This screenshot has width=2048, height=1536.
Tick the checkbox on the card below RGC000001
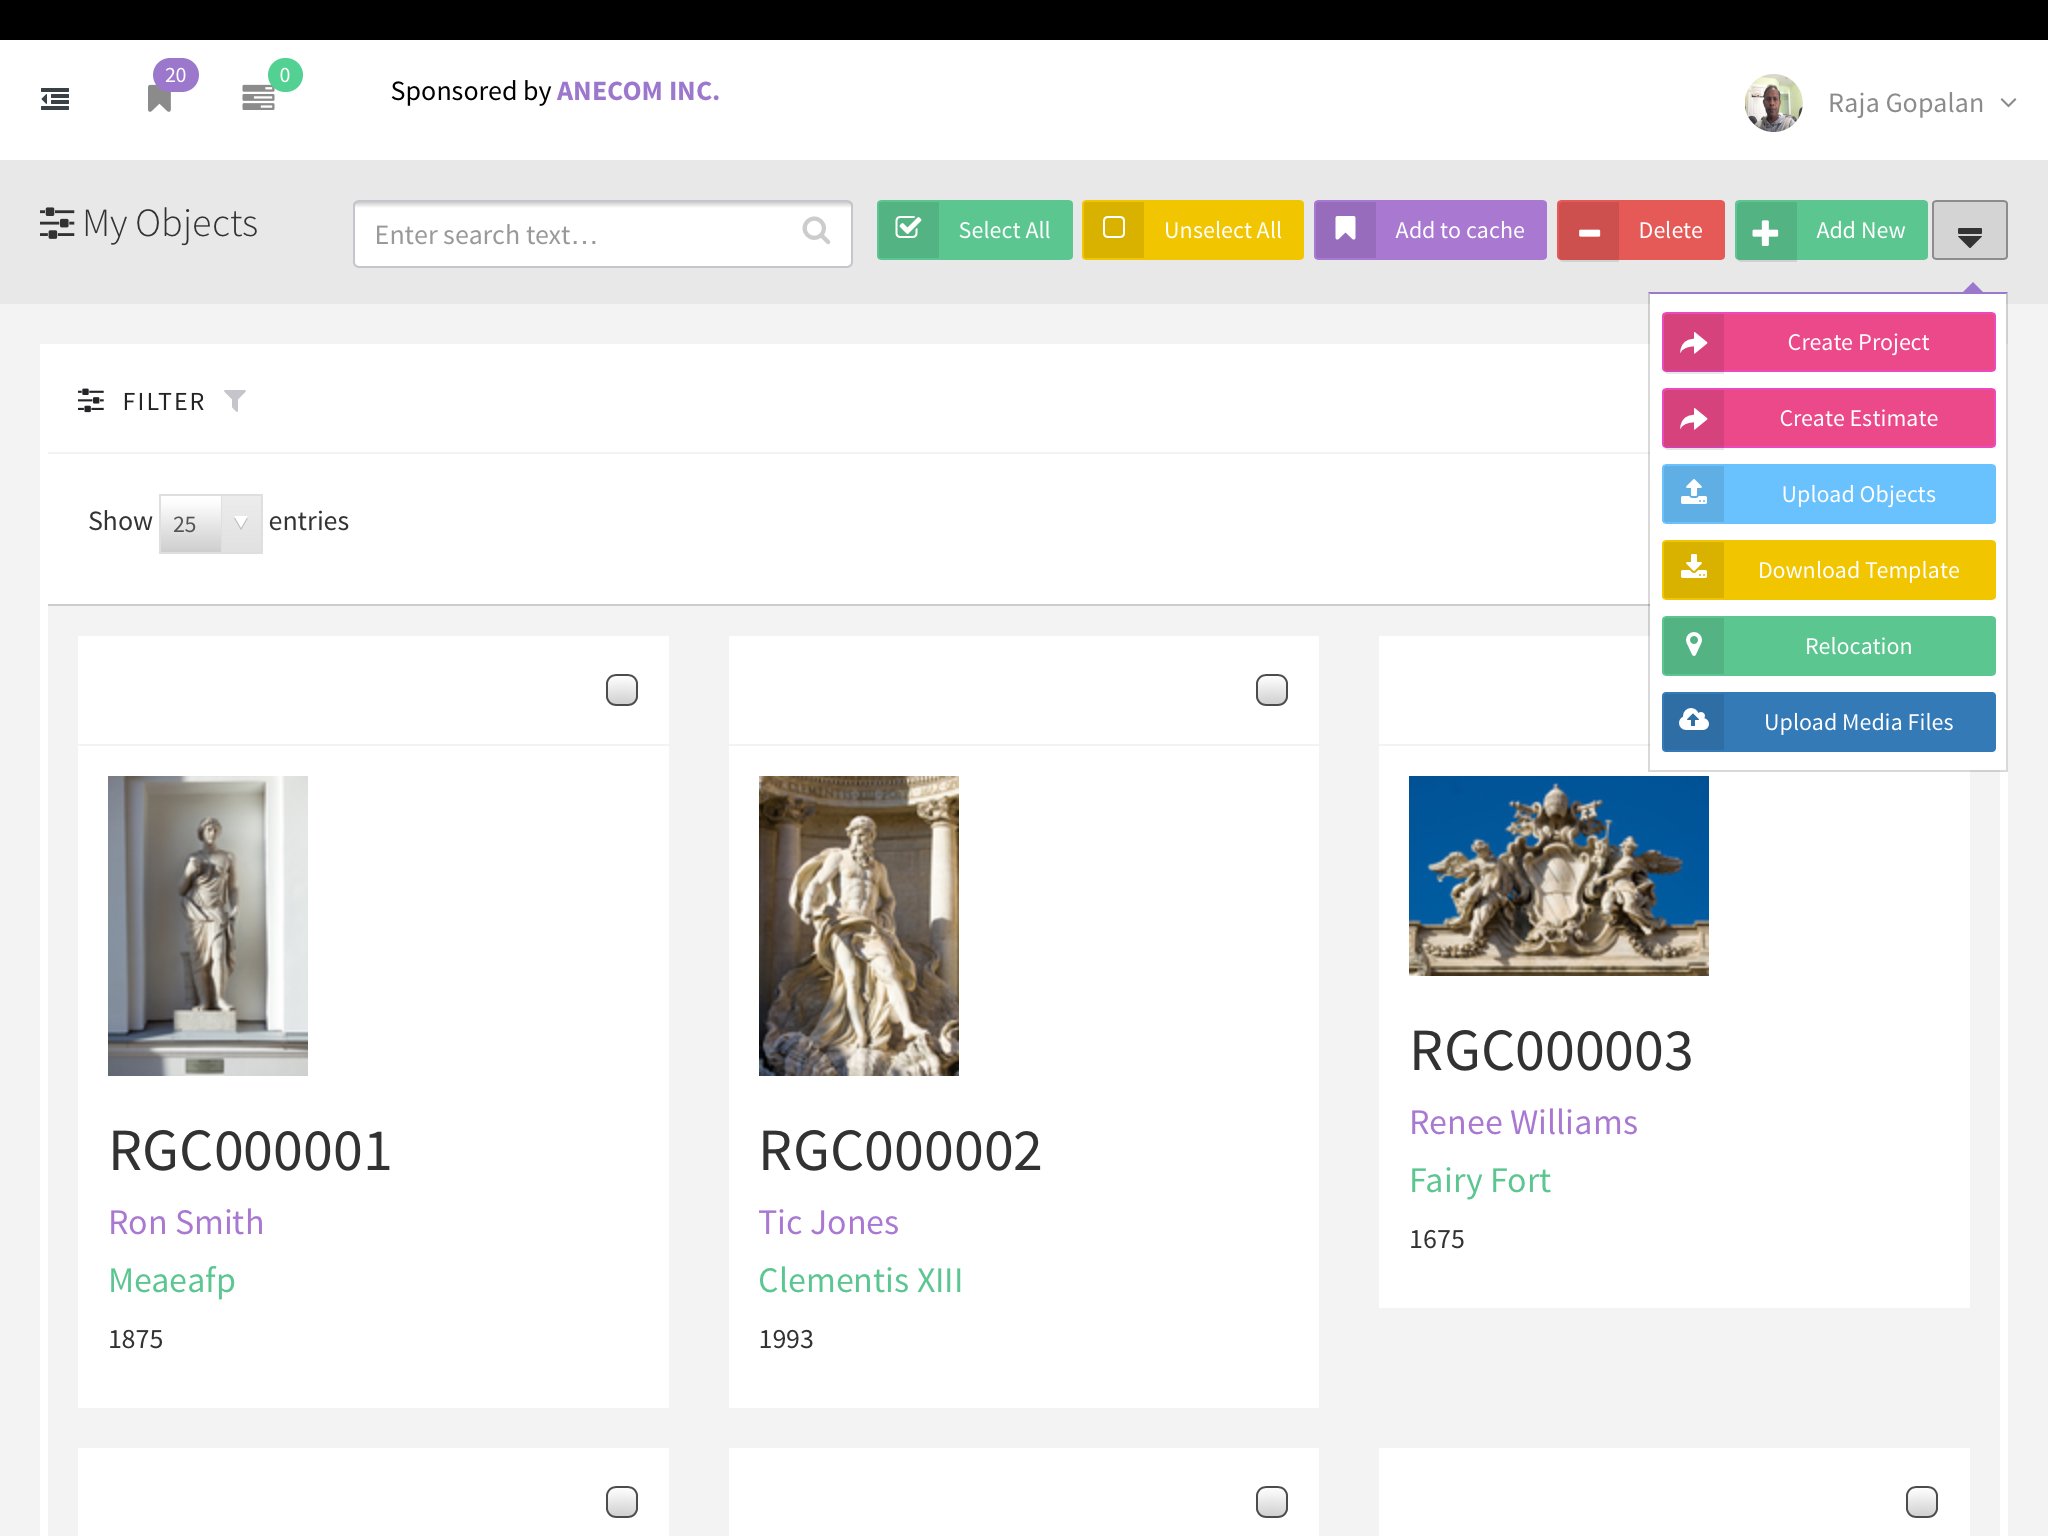(622, 1502)
